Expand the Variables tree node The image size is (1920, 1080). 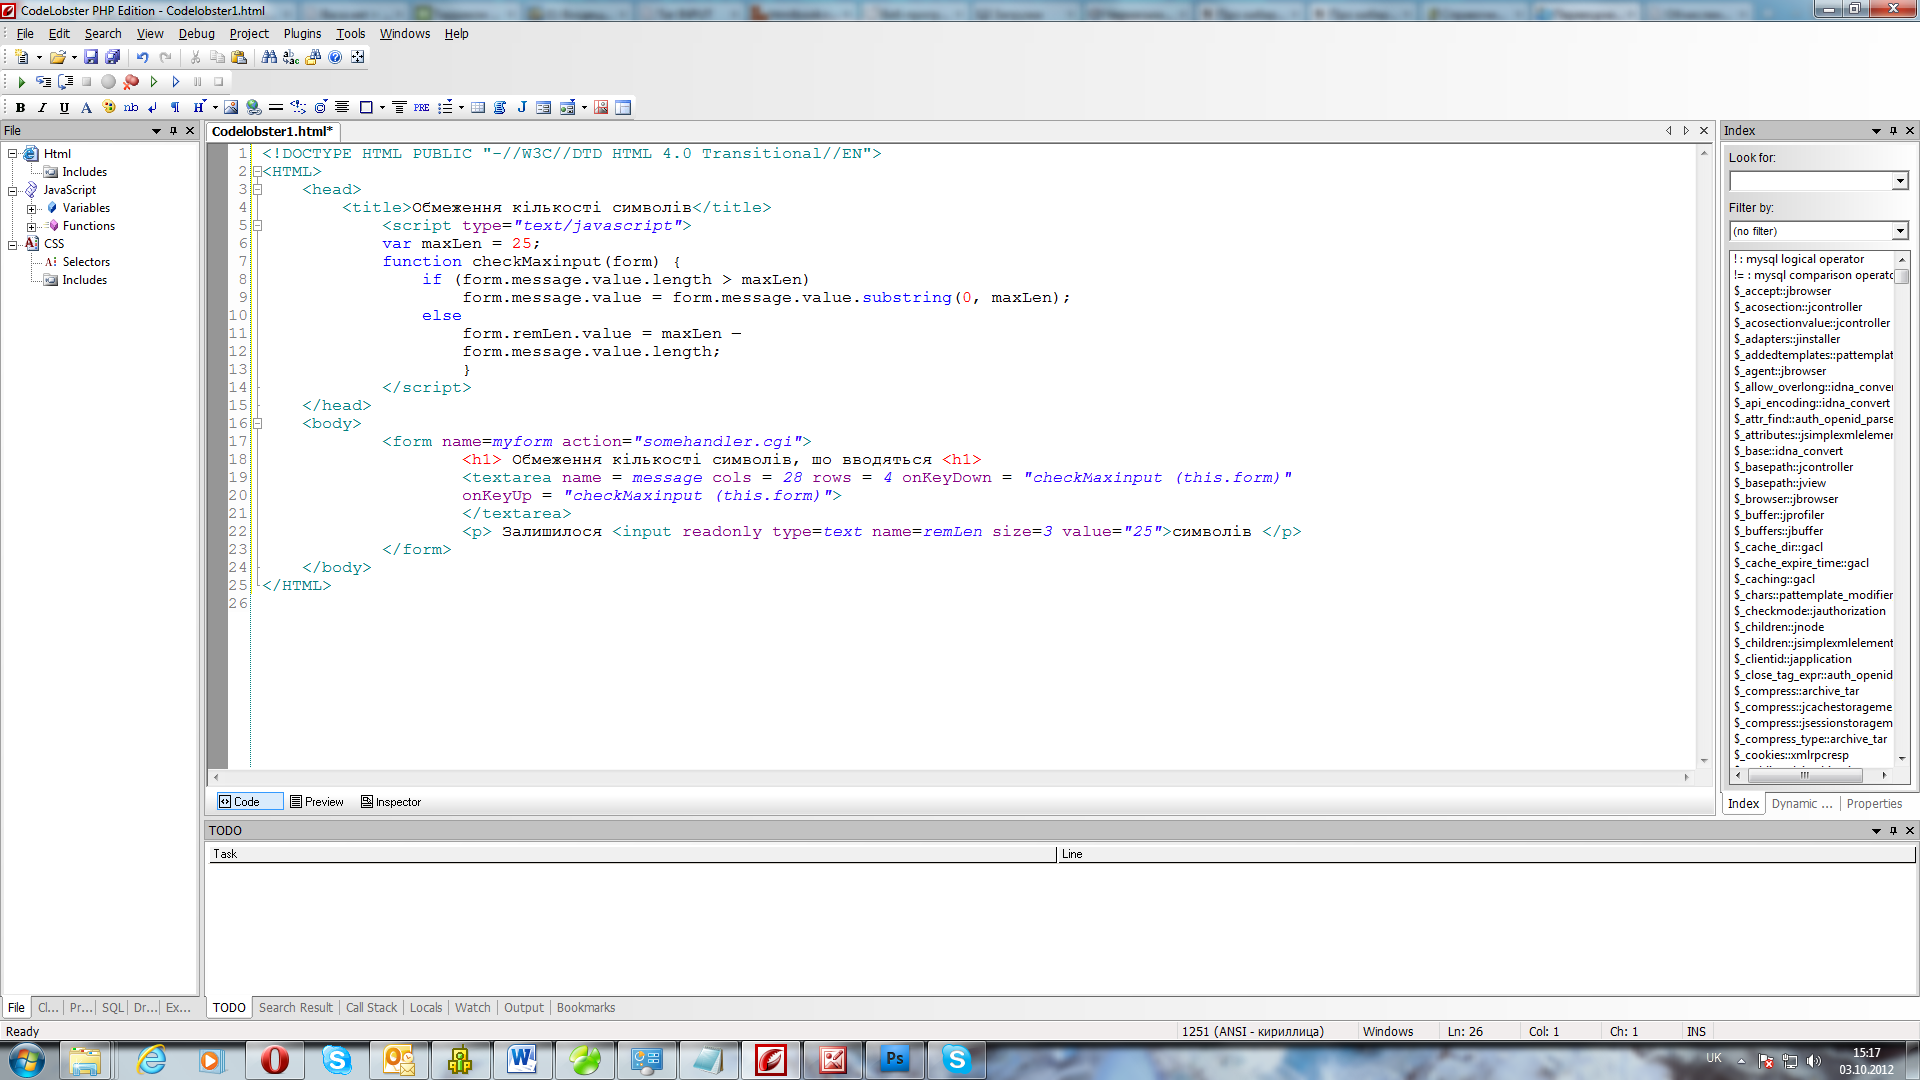click(x=31, y=208)
